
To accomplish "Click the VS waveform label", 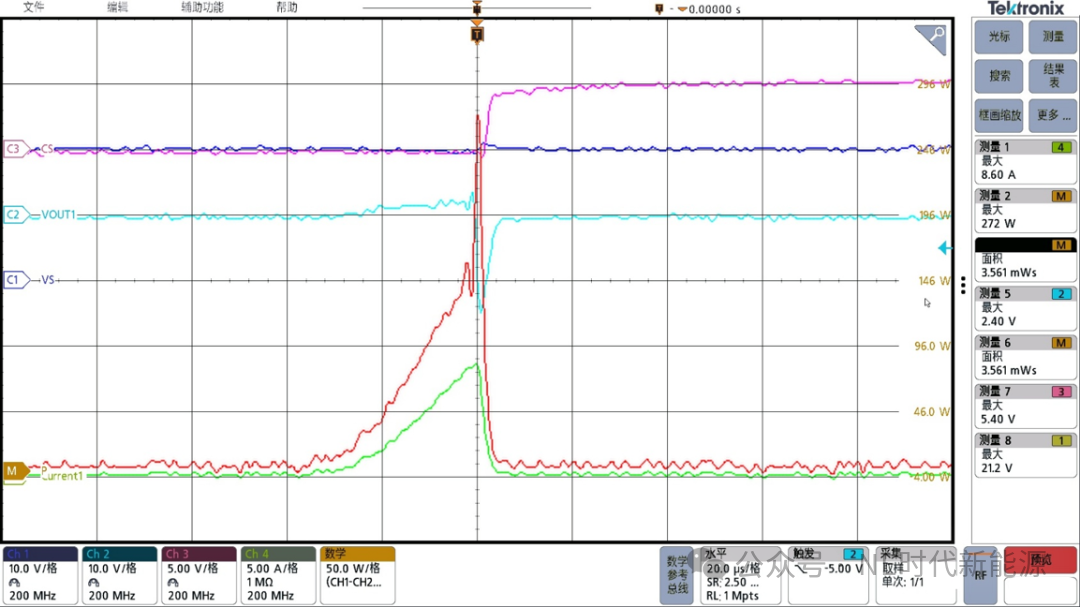I will click(x=48, y=280).
